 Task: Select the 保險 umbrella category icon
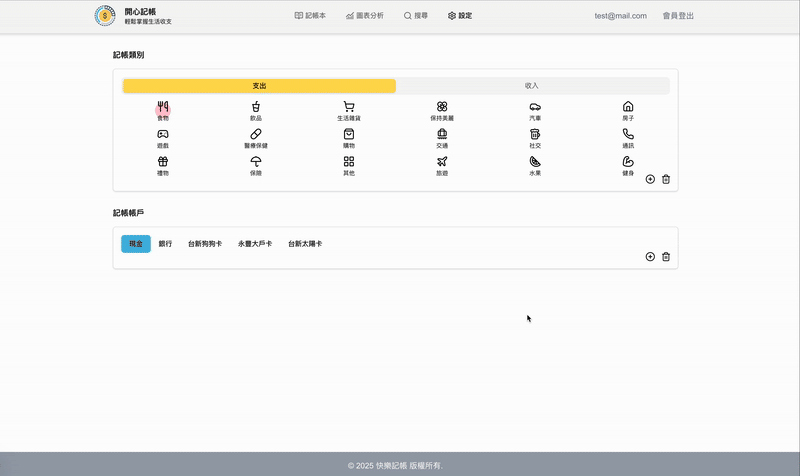pos(256,162)
